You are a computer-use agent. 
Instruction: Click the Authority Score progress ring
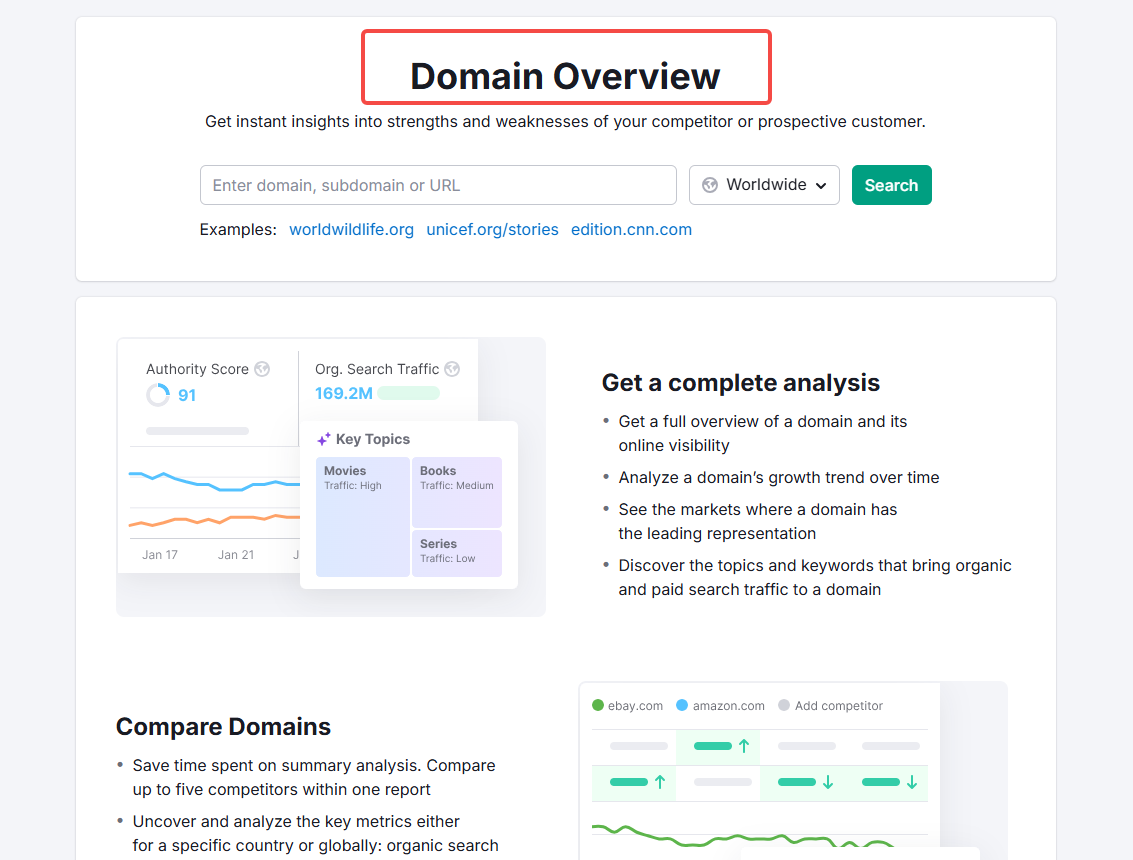coord(157,394)
